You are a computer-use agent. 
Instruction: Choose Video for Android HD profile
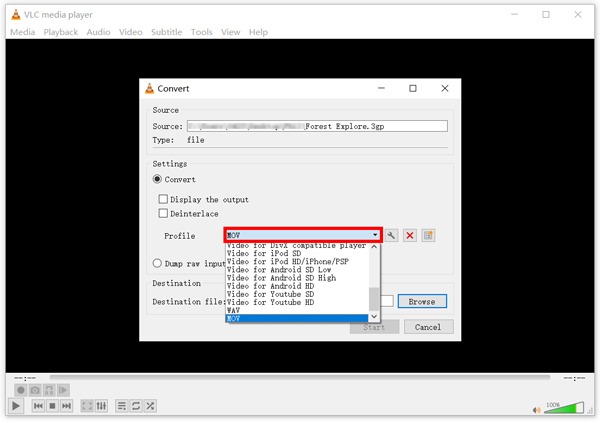[297, 286]
